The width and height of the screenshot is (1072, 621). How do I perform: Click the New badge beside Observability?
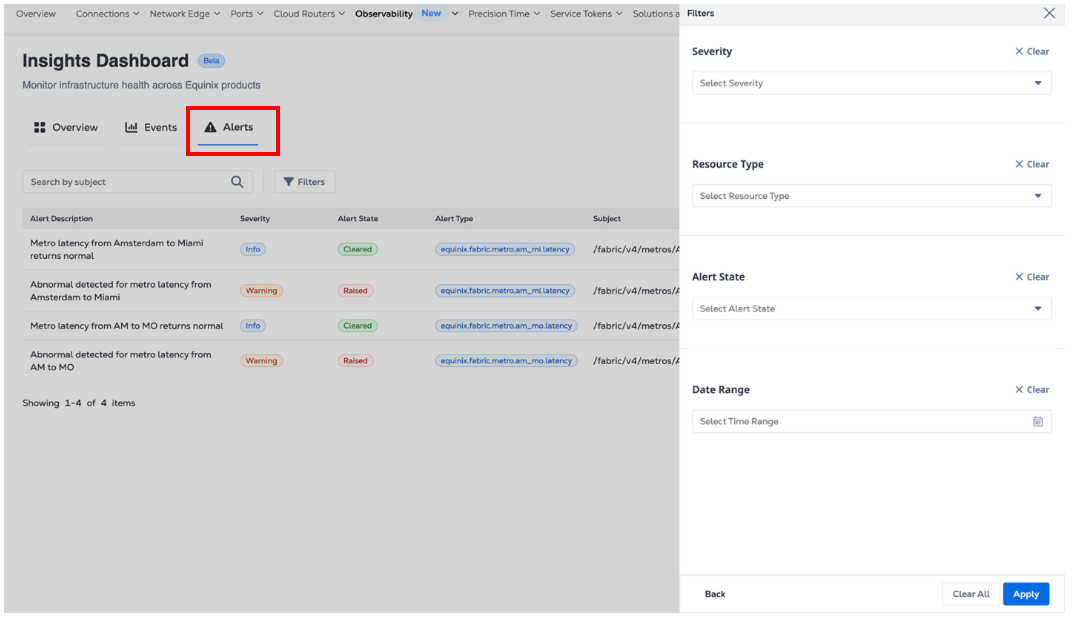point(431,13)
